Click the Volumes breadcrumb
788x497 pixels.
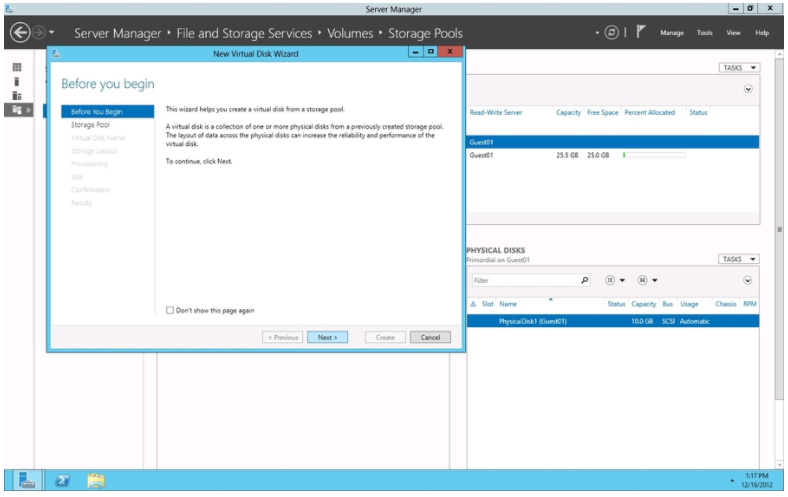tap(350, 33)
